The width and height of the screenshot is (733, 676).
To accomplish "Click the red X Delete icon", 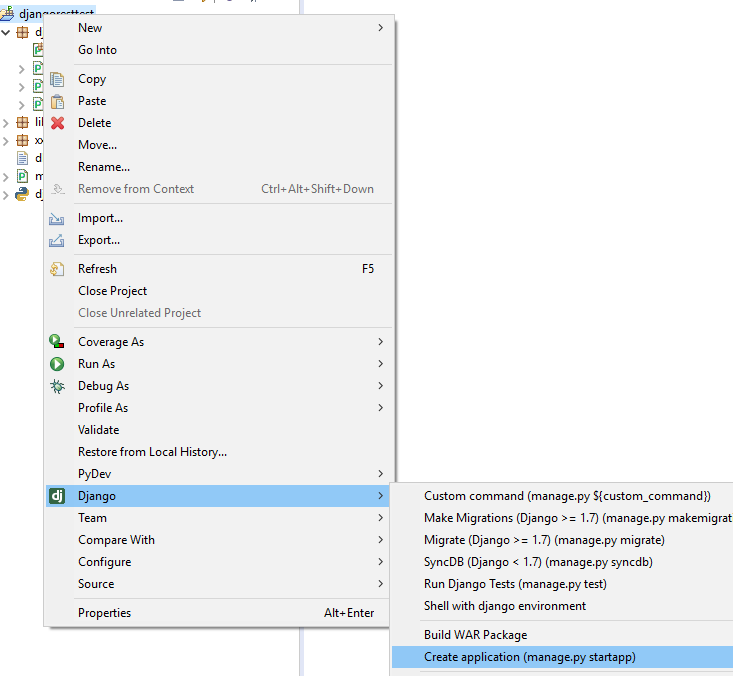I will [x=57, y=123].
